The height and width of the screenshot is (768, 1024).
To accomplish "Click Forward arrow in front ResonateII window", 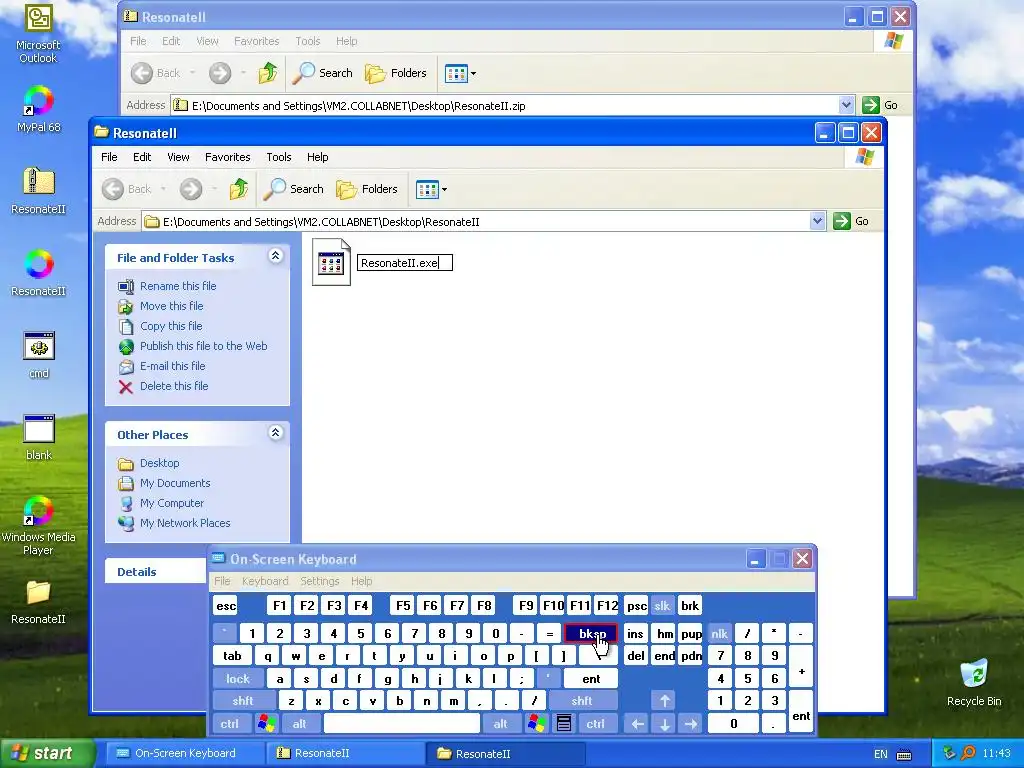I will click(191, 189).
